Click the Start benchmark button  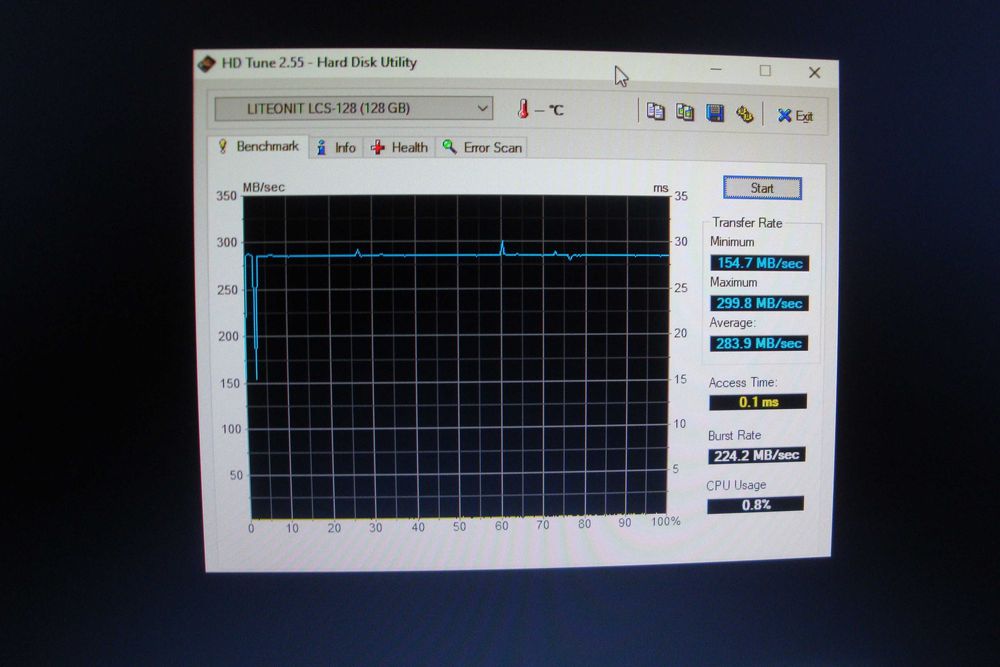point(762,188)
